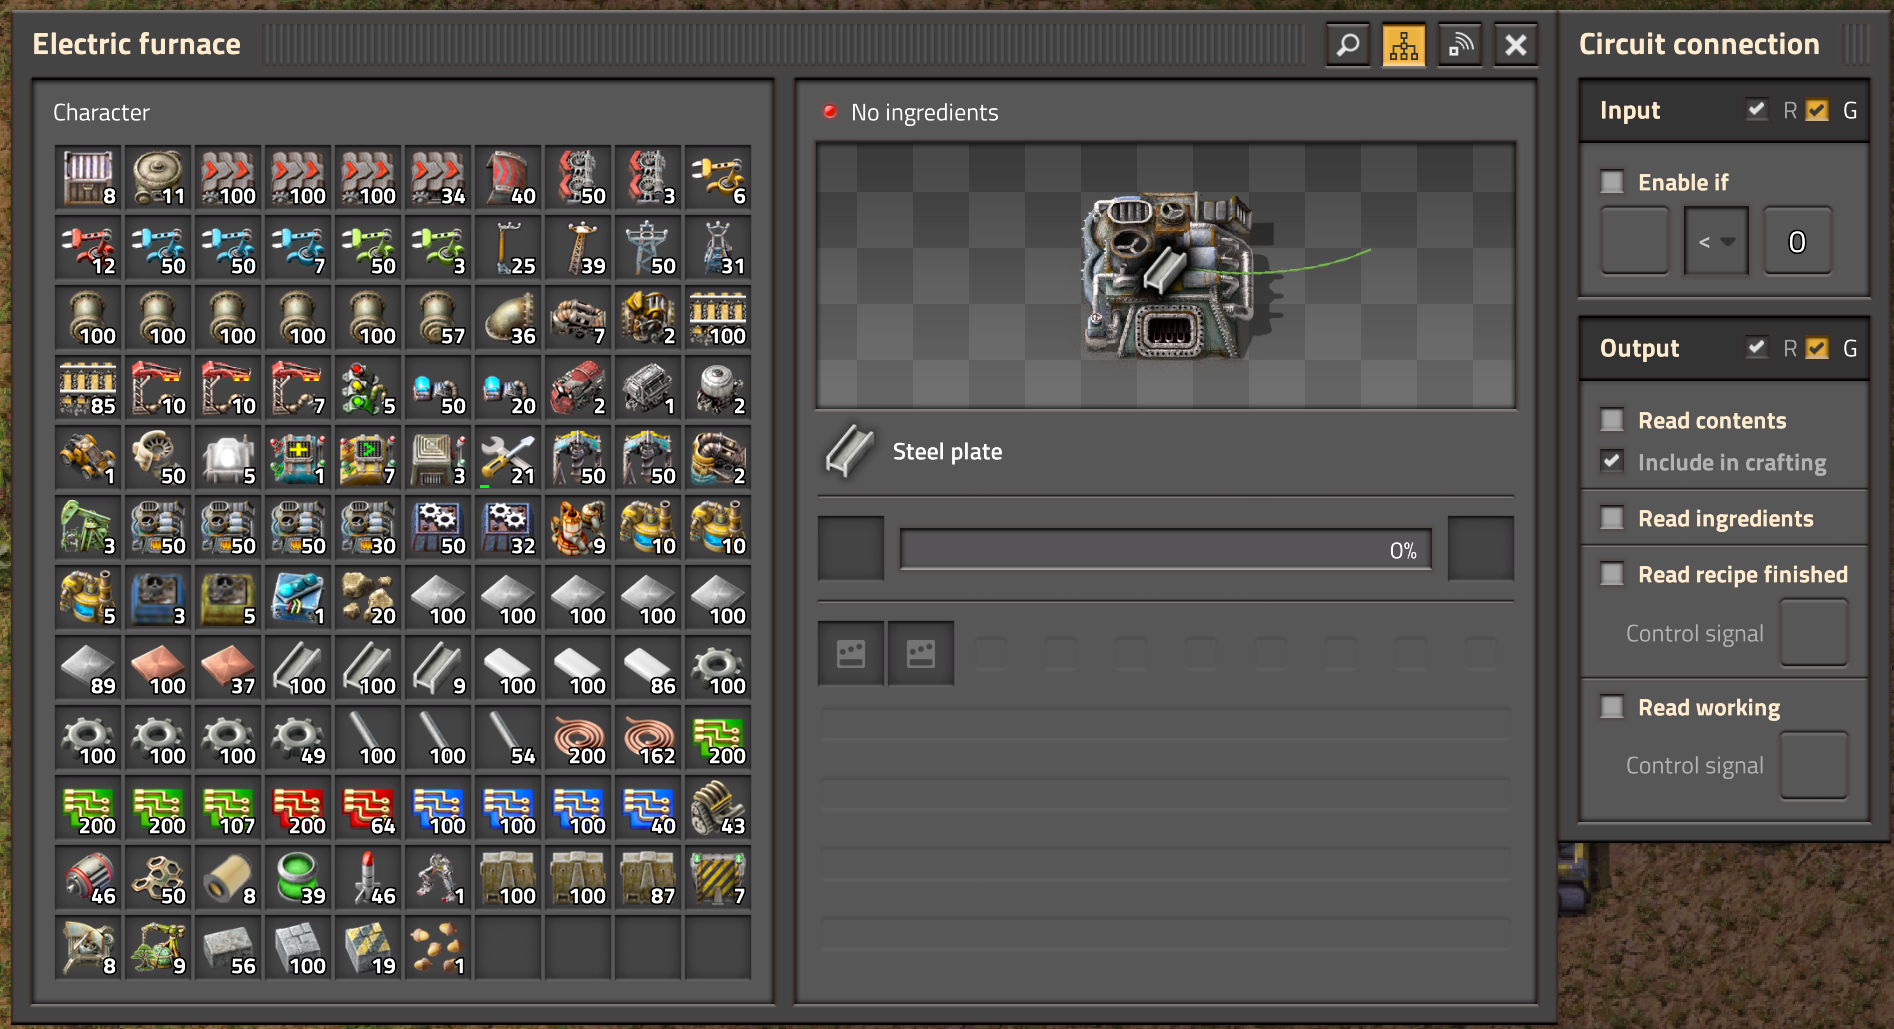The image size is (1894, 1029).
Task: Pick the pipe to ground stack of 36
Action: point(508,318)
